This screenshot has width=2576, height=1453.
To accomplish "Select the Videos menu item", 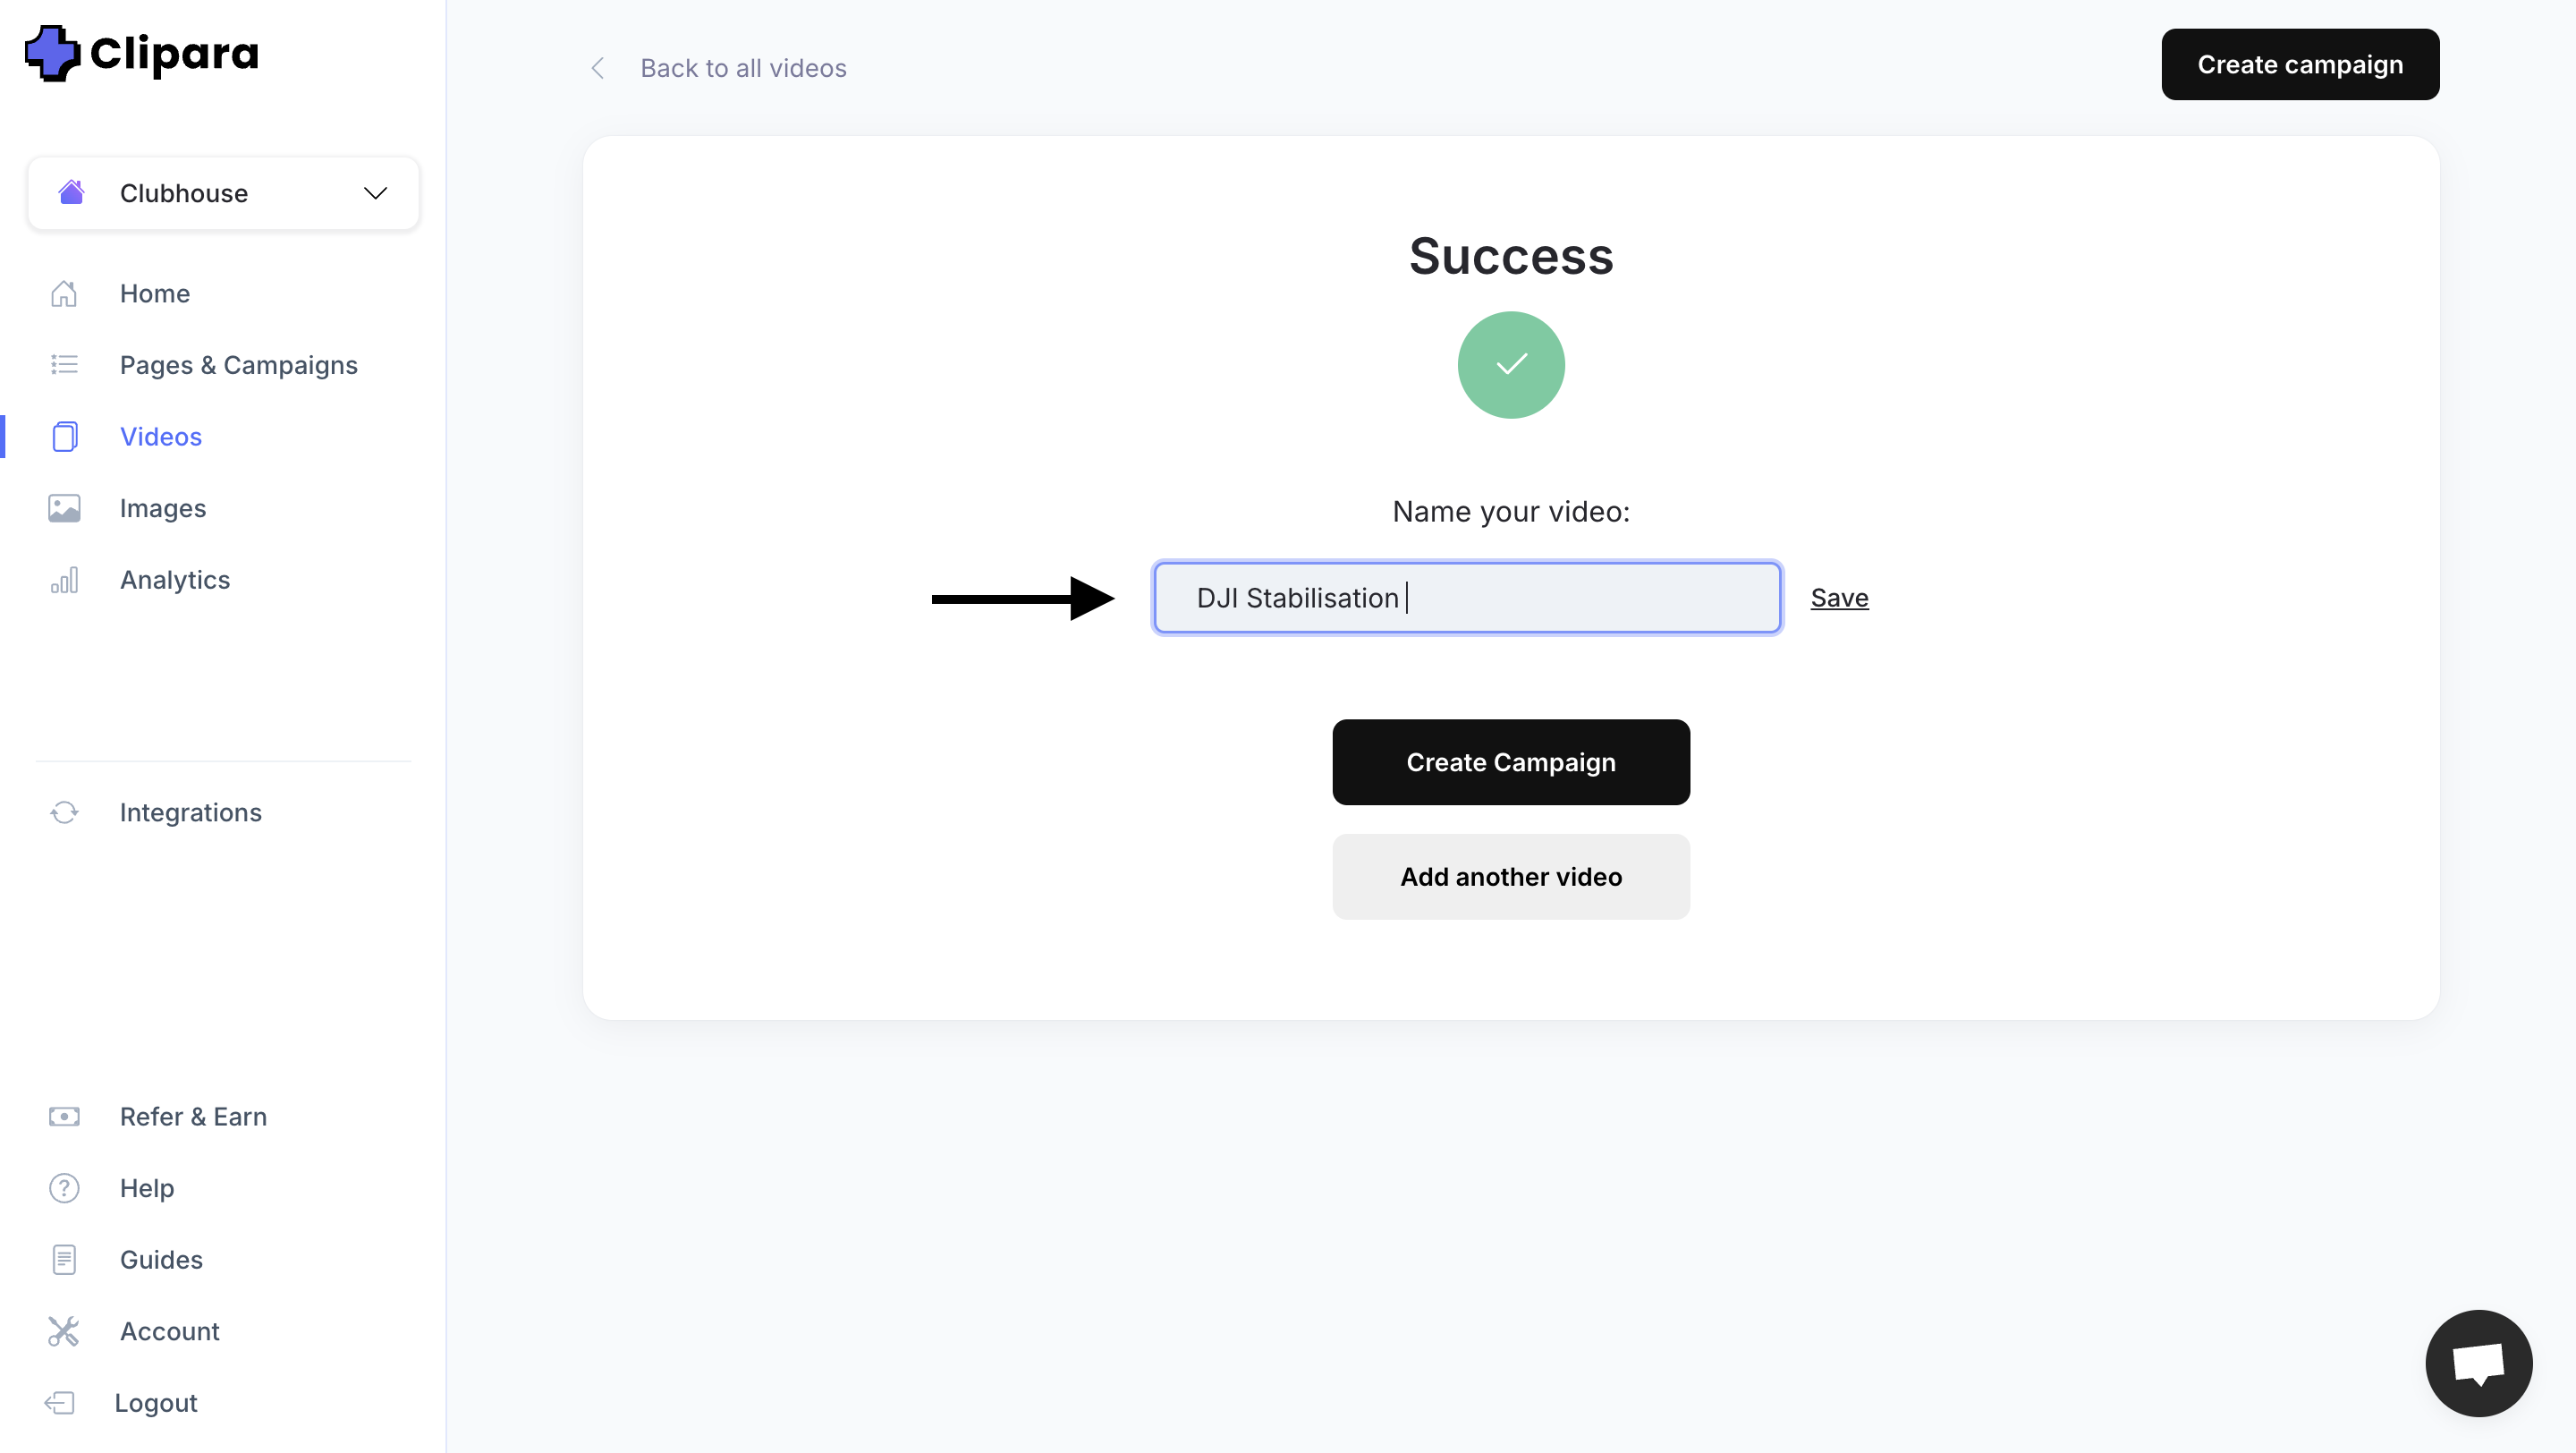I will 160,437.
